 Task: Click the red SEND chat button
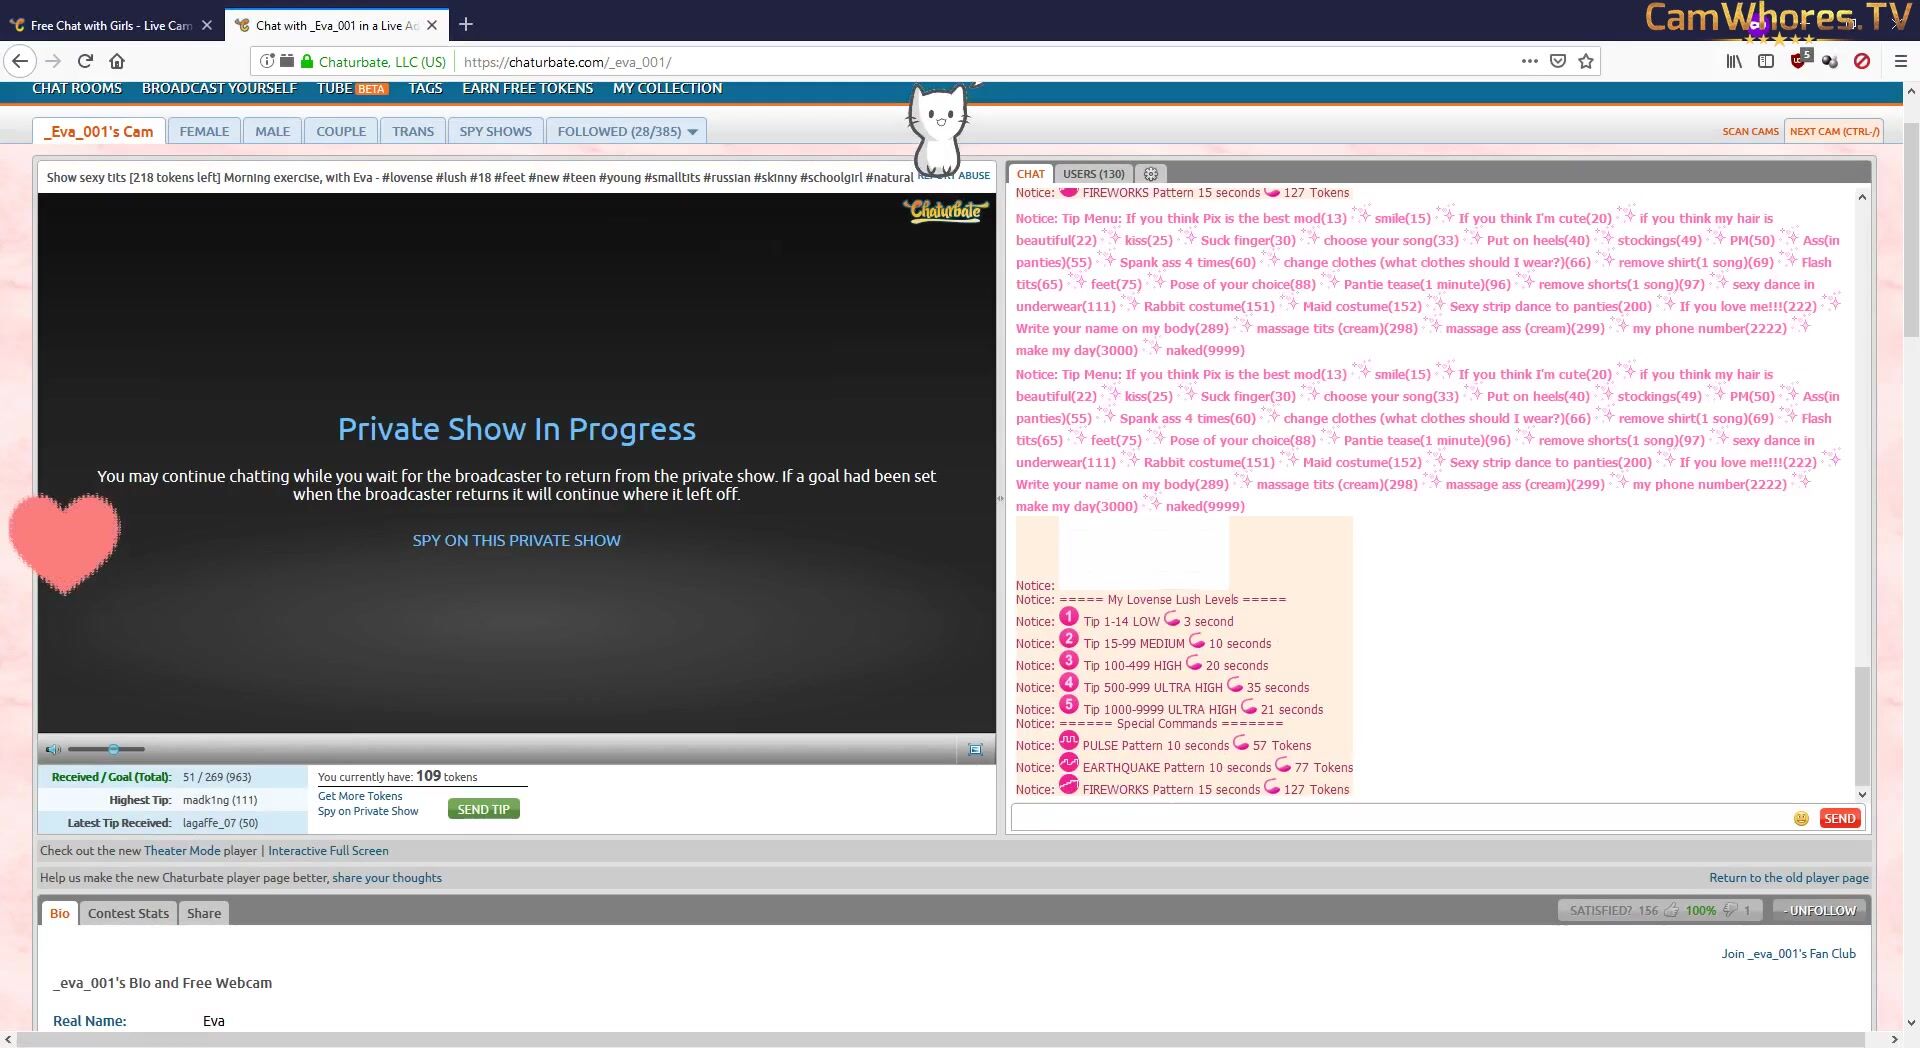click(x=1839, y=818)
